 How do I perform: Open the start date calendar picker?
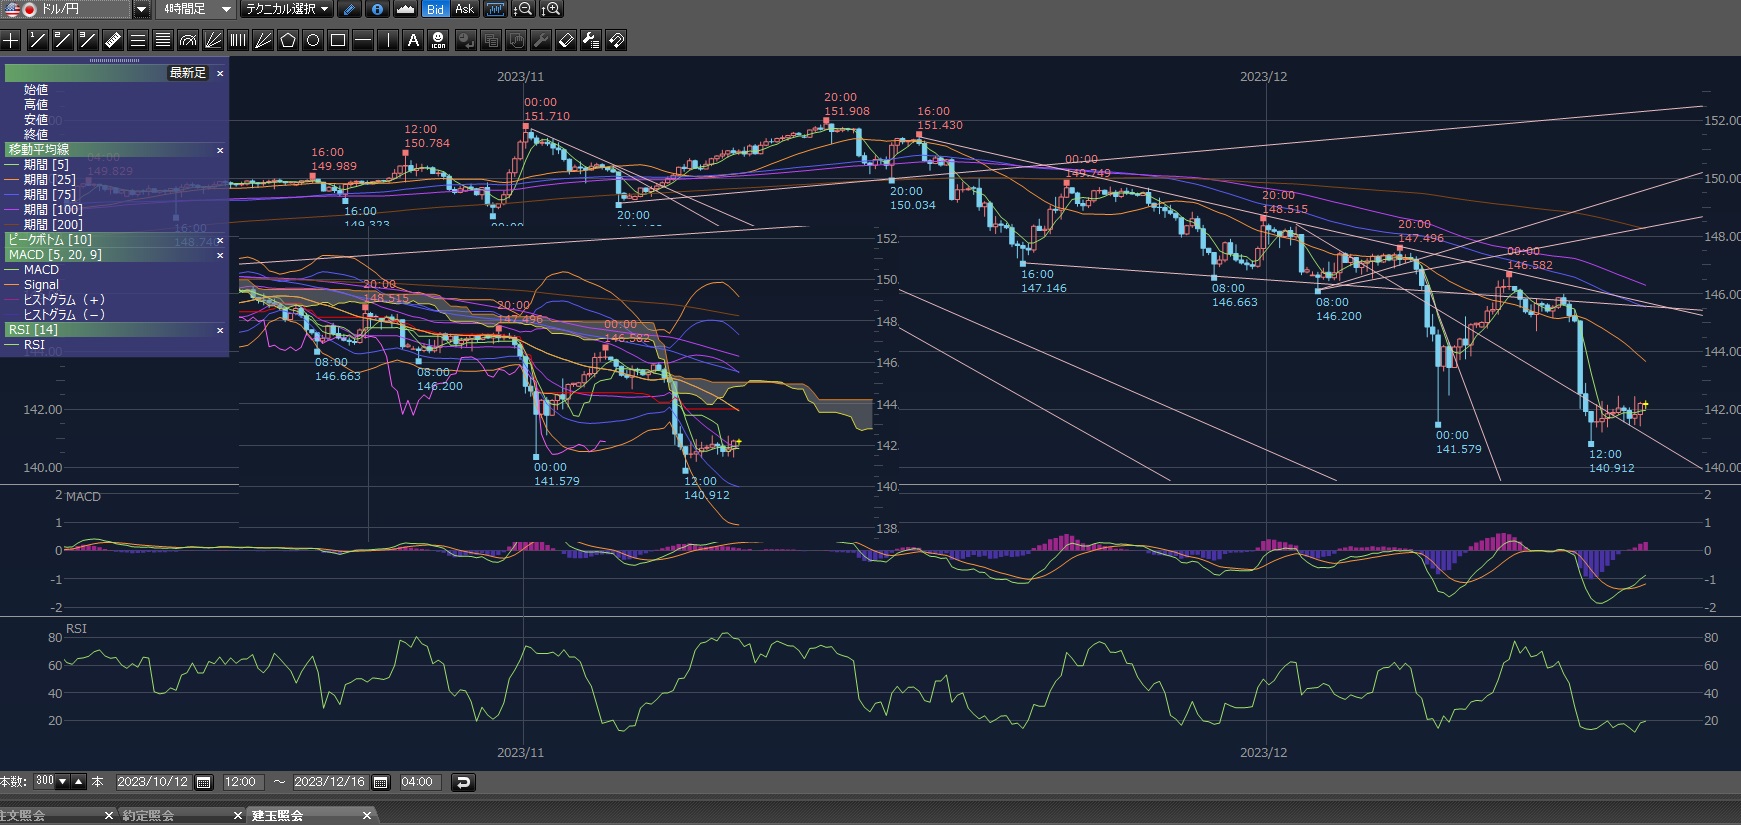(204, 782)
